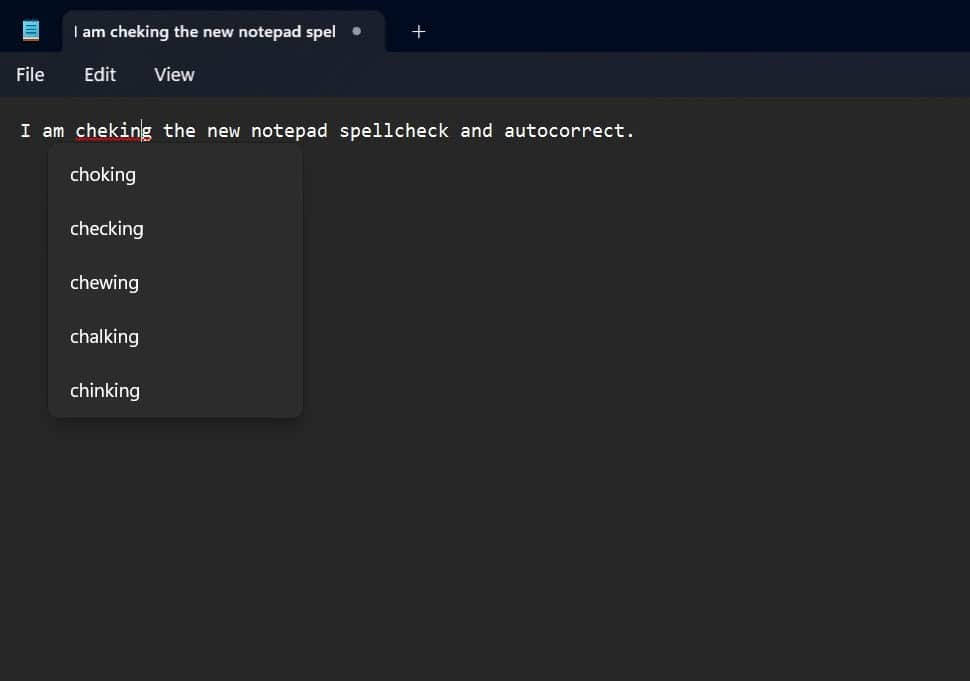Screen dimensions: 970x681
Task: Select 'checking' from the spelling suggestions
Action: (x=106, y=228)
